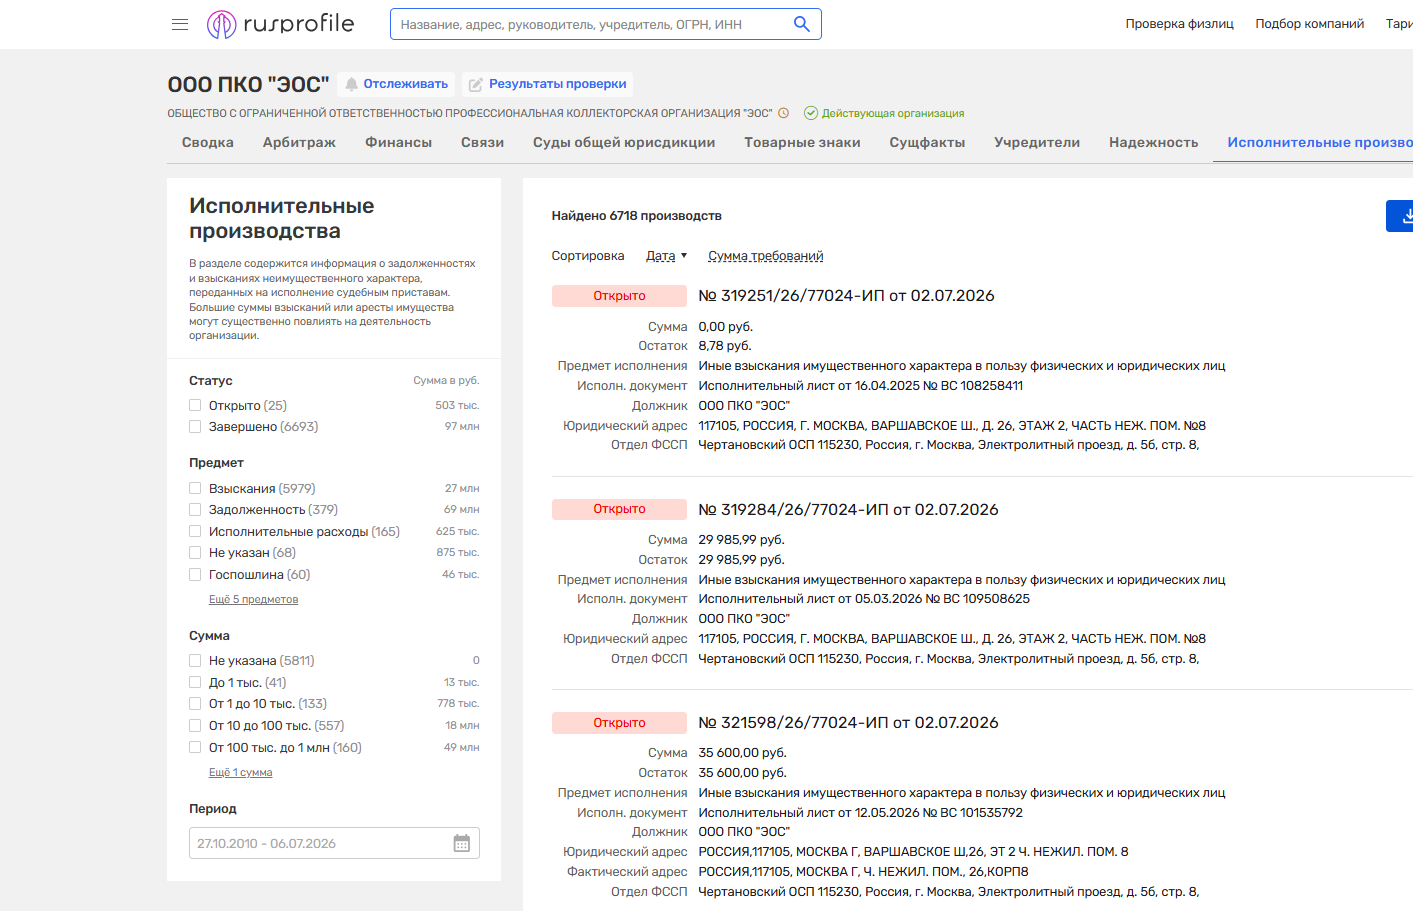Enable the От 10 до 100 тыс. filter
1413x911 pixels.
click(x=195, y=726)
